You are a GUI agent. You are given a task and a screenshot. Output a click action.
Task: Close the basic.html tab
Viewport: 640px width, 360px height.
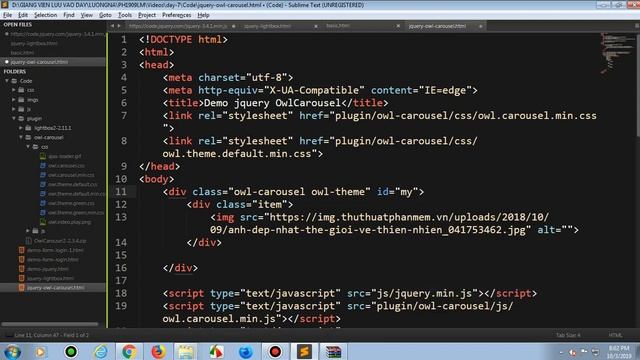398,26
